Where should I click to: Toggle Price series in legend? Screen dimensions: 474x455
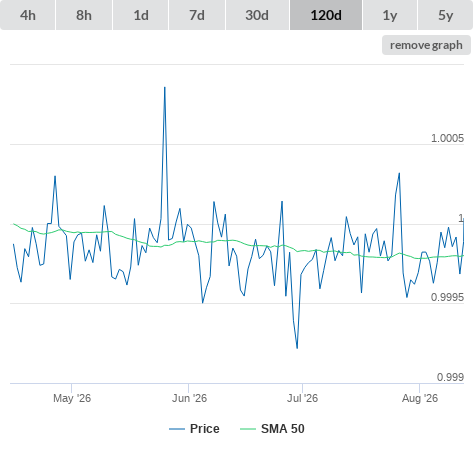[205, 429]
